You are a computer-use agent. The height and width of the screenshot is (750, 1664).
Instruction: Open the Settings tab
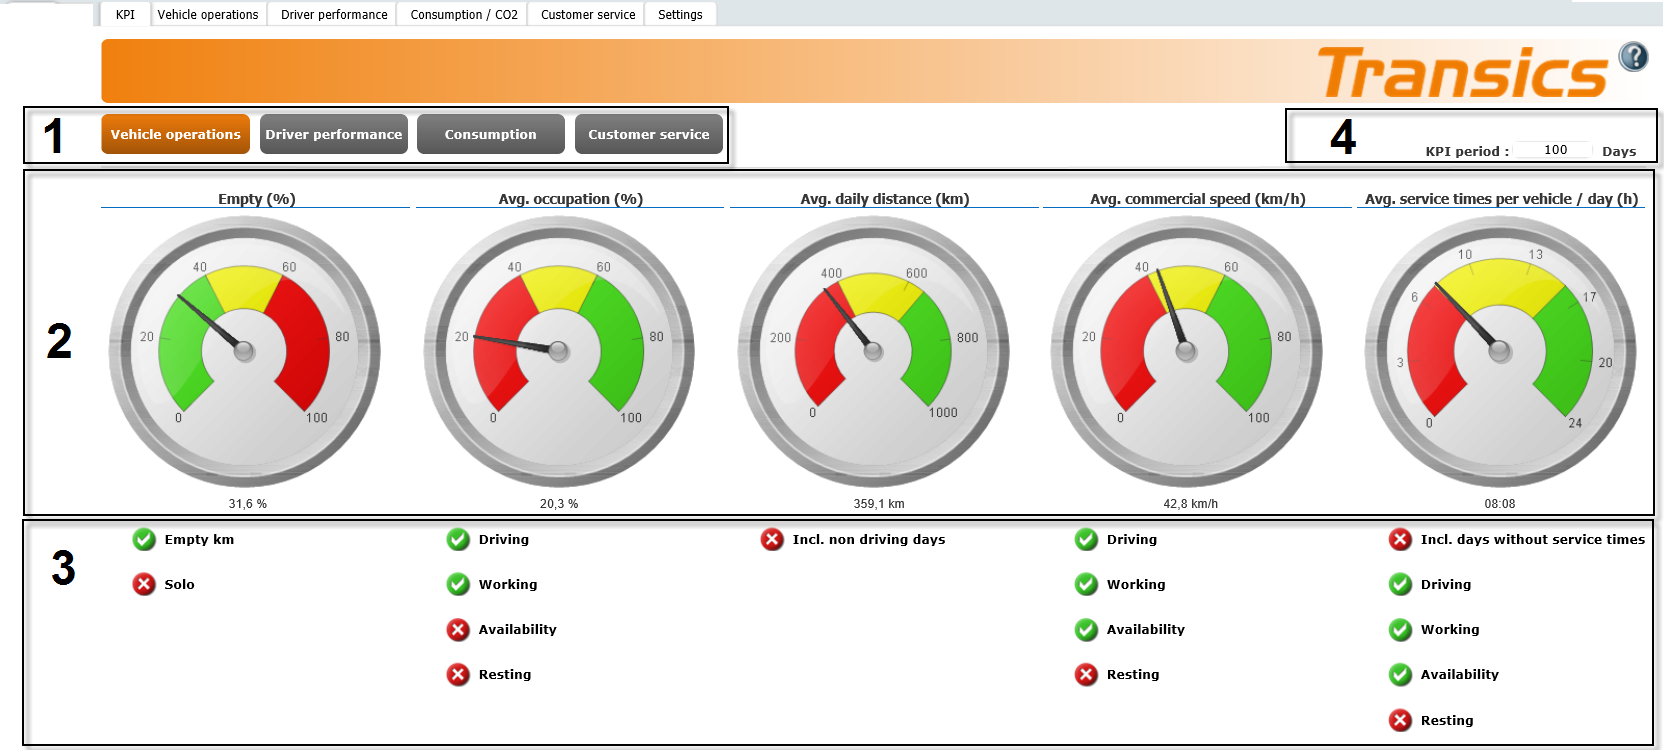(680, 15)
